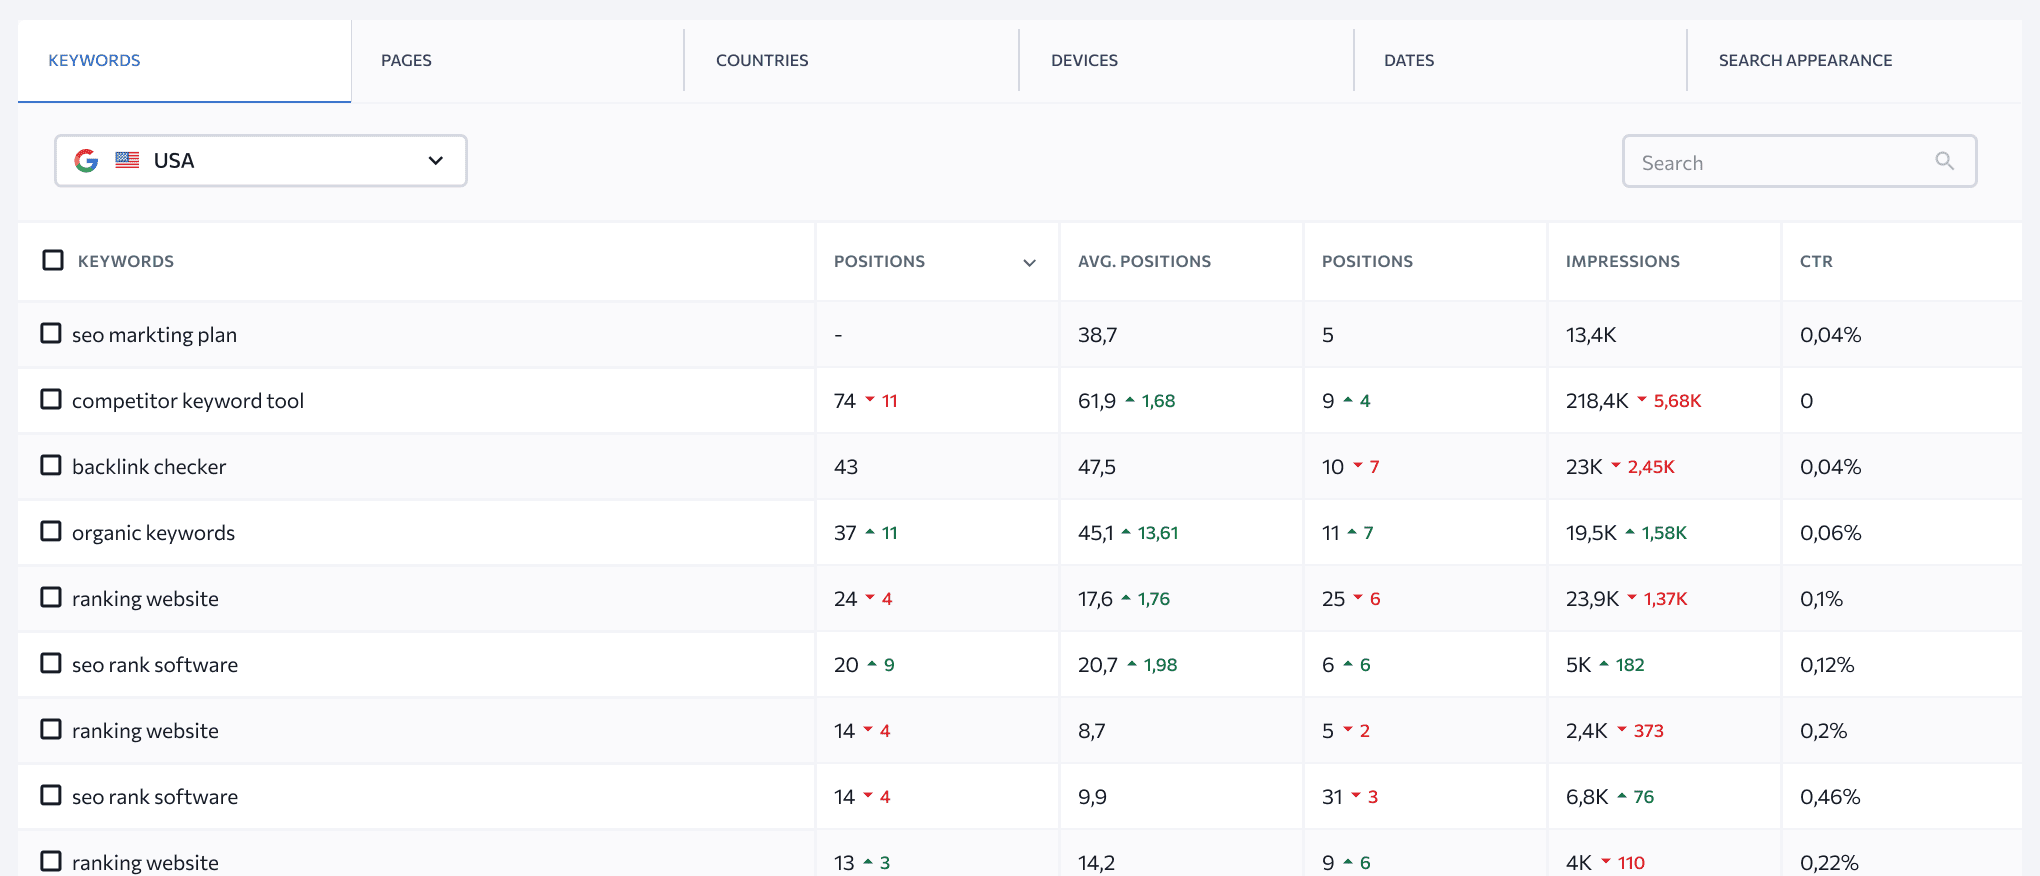This screenshot has height=876, width=2040.
Task: Click the avg. position value 8,7
Action: (x=1092, y=731)
